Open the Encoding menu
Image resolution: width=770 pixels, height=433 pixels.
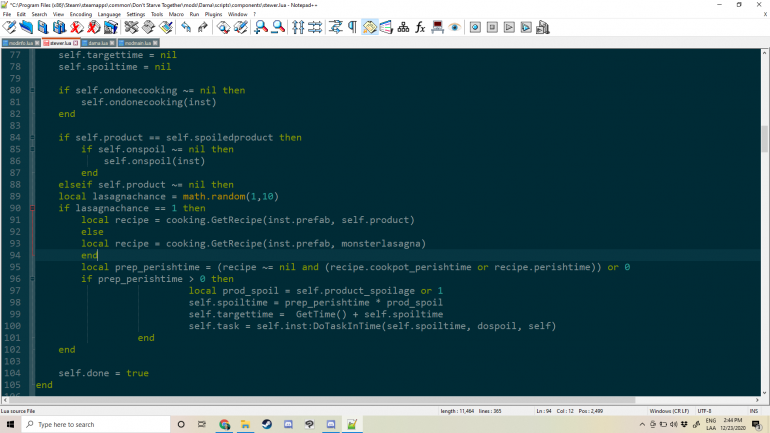pyautogui.click(x=82, y=15)
